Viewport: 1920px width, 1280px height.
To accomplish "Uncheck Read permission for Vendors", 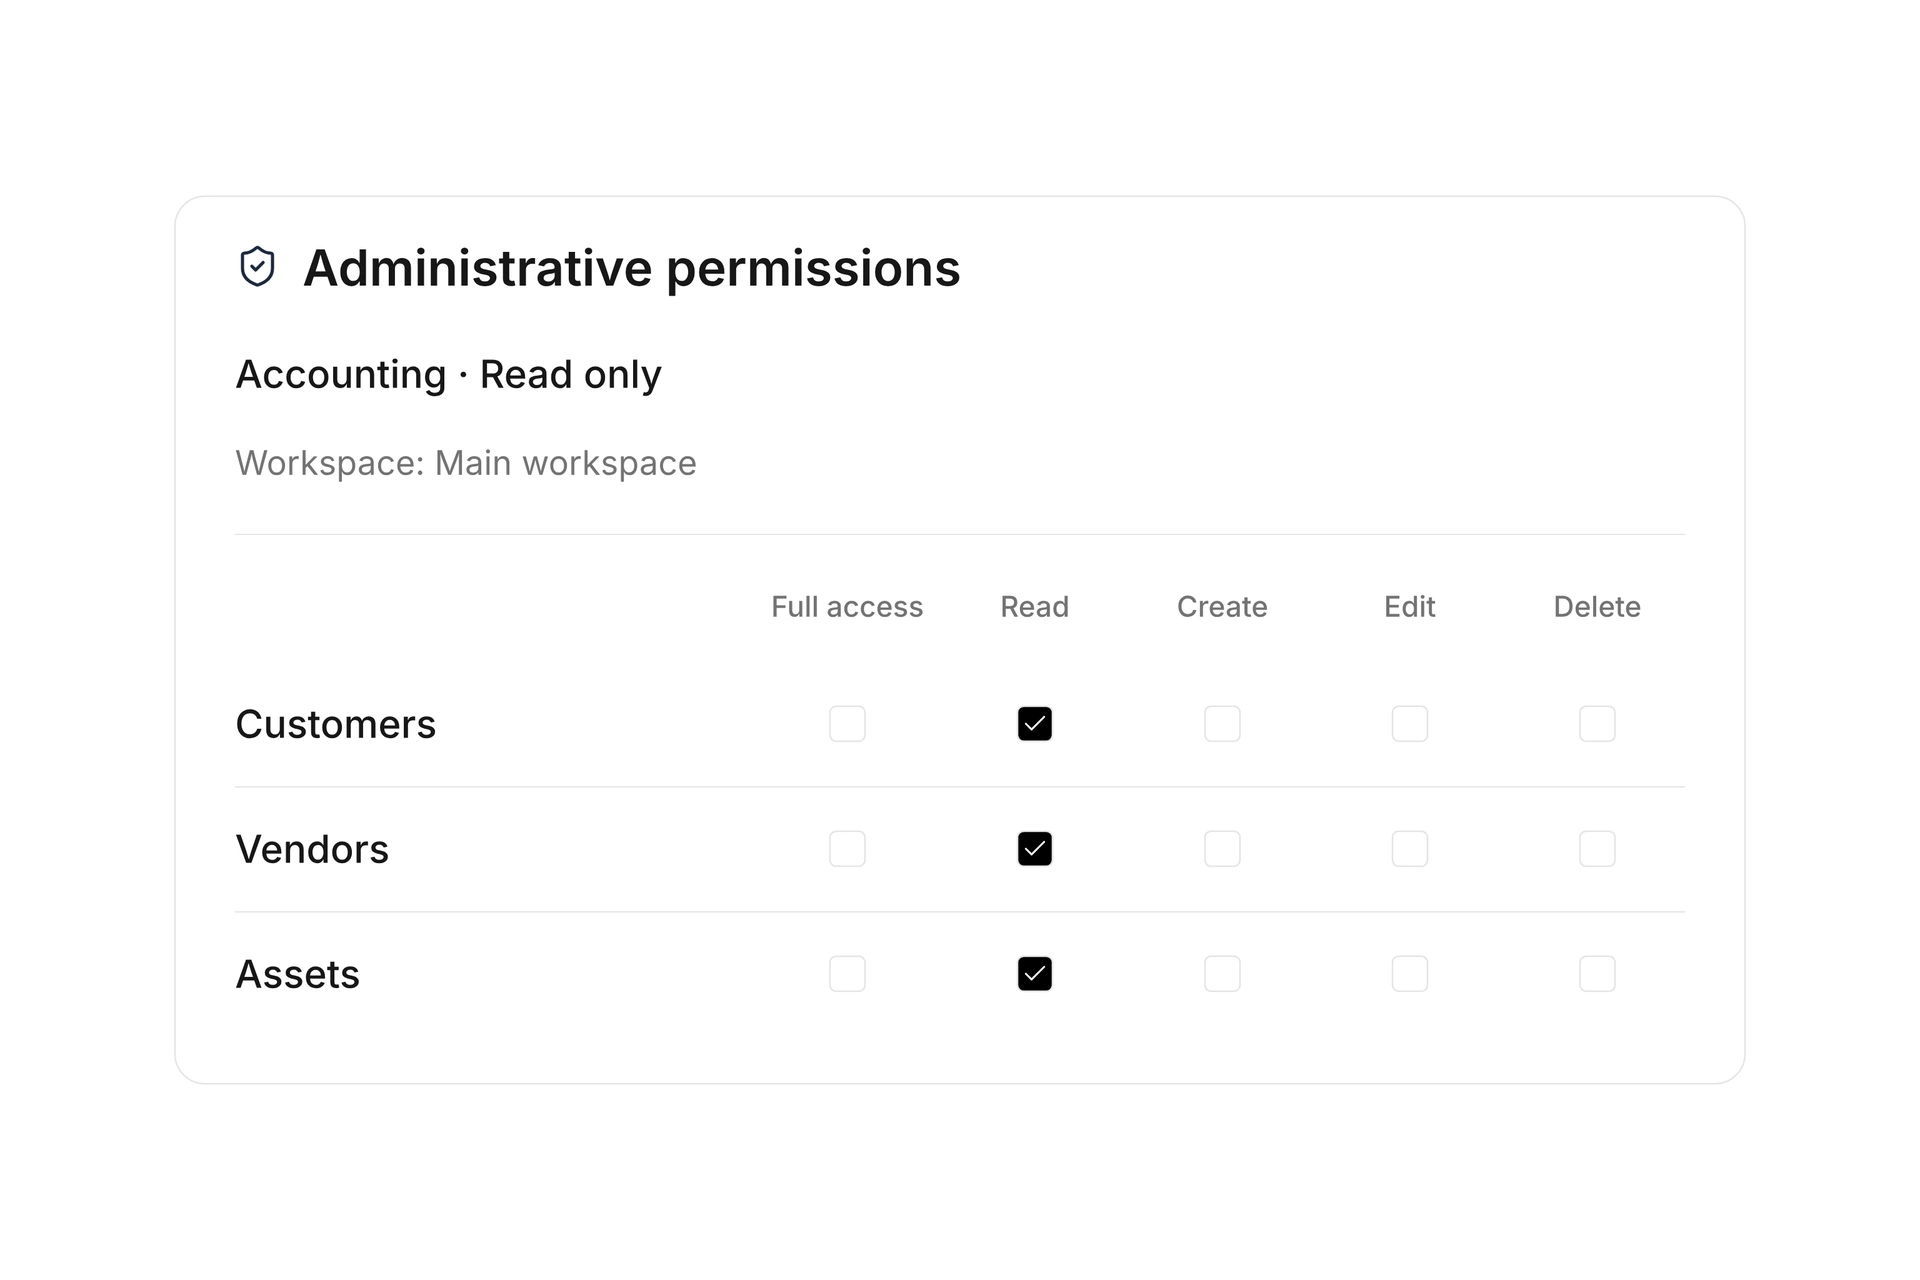I will tap(1035, 849).
